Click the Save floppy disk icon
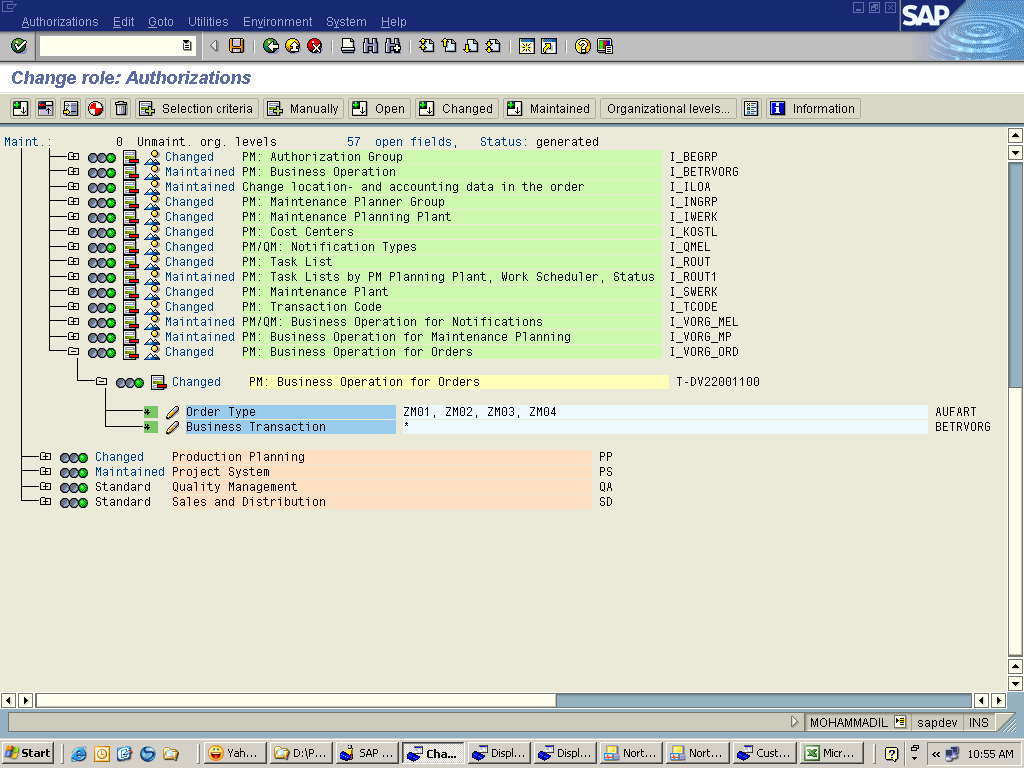This screenshot has width=1024, height=768. tap(236, 46)
